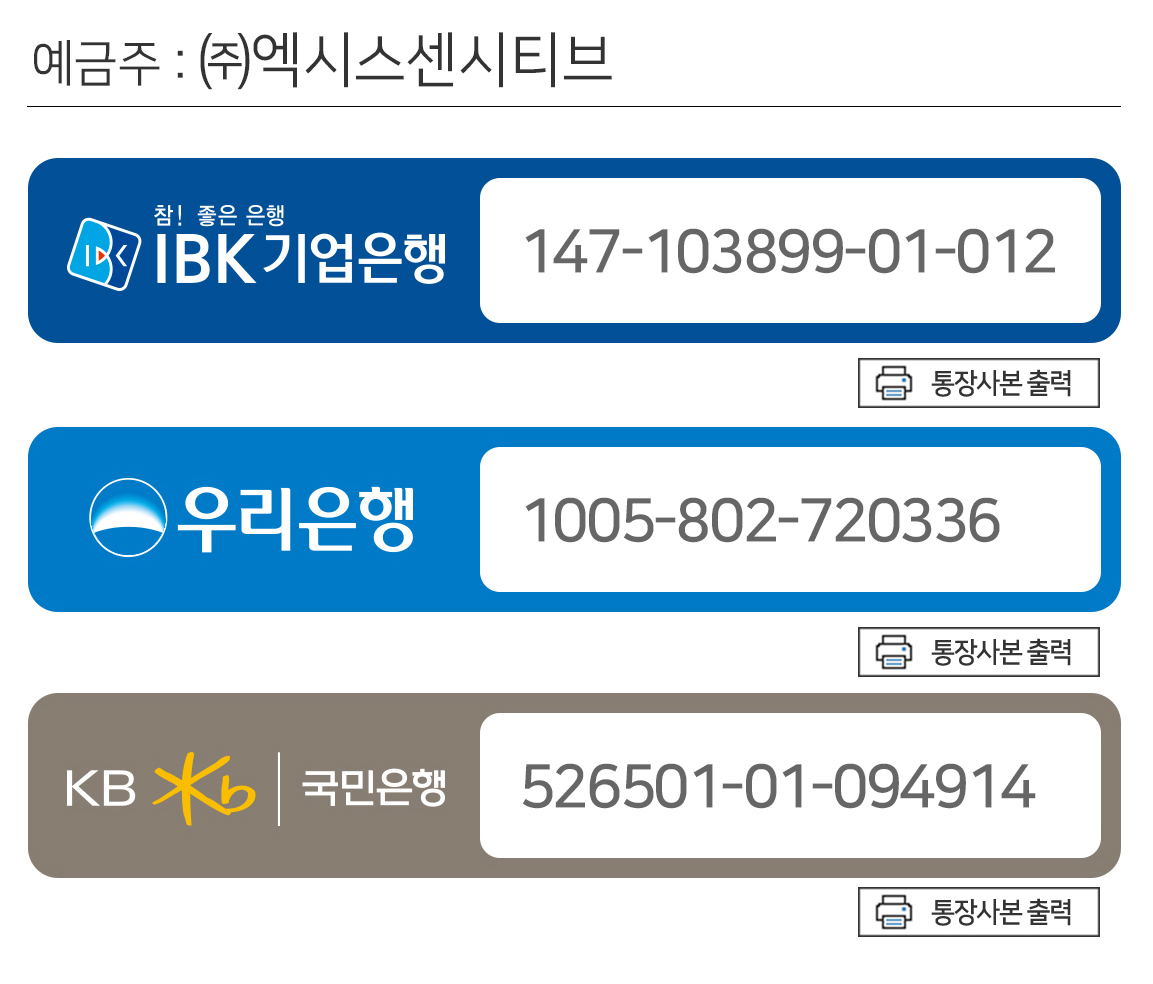Click the 우리은행 bank name text
Screen dimensions: 1153x984
pyautogui.click(x=297, y=519)
